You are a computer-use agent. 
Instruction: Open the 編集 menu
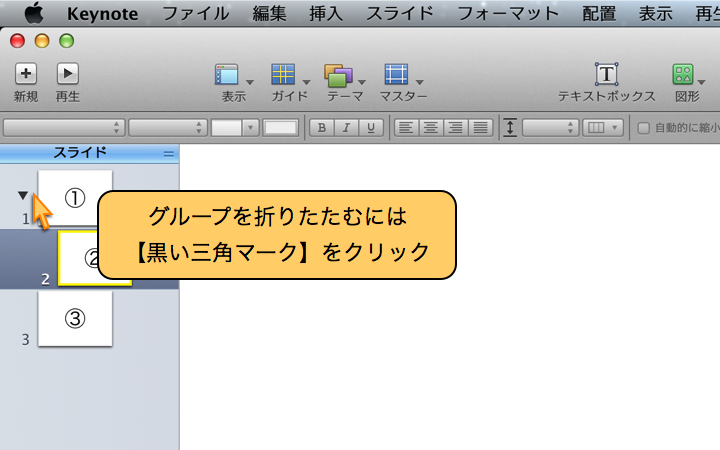tap(269, 13)
